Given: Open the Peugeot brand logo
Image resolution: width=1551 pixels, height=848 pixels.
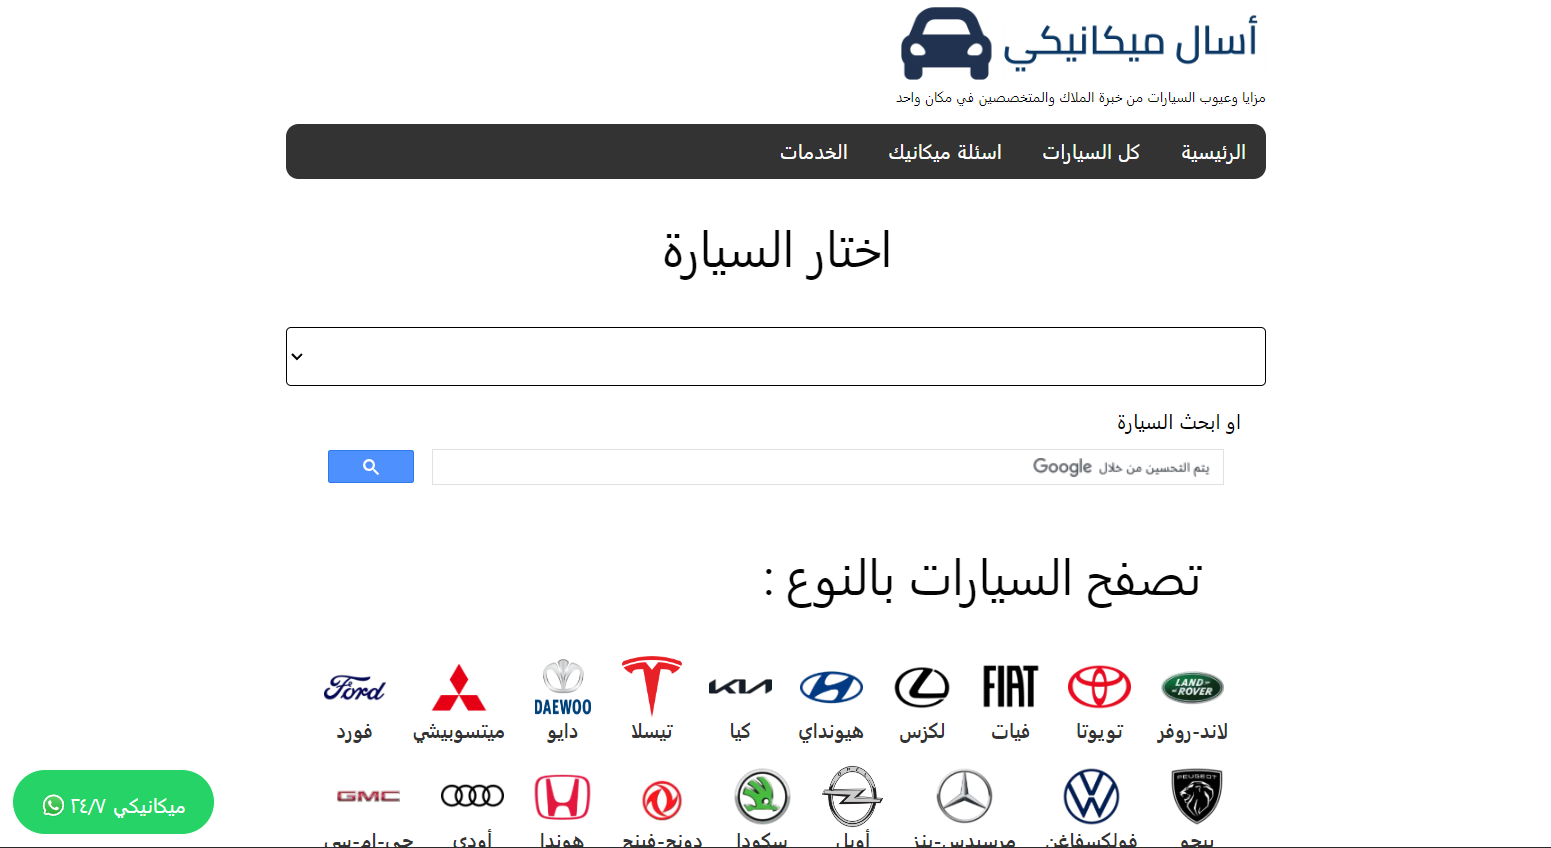Looking at the screenshot, I should 1196,796.
